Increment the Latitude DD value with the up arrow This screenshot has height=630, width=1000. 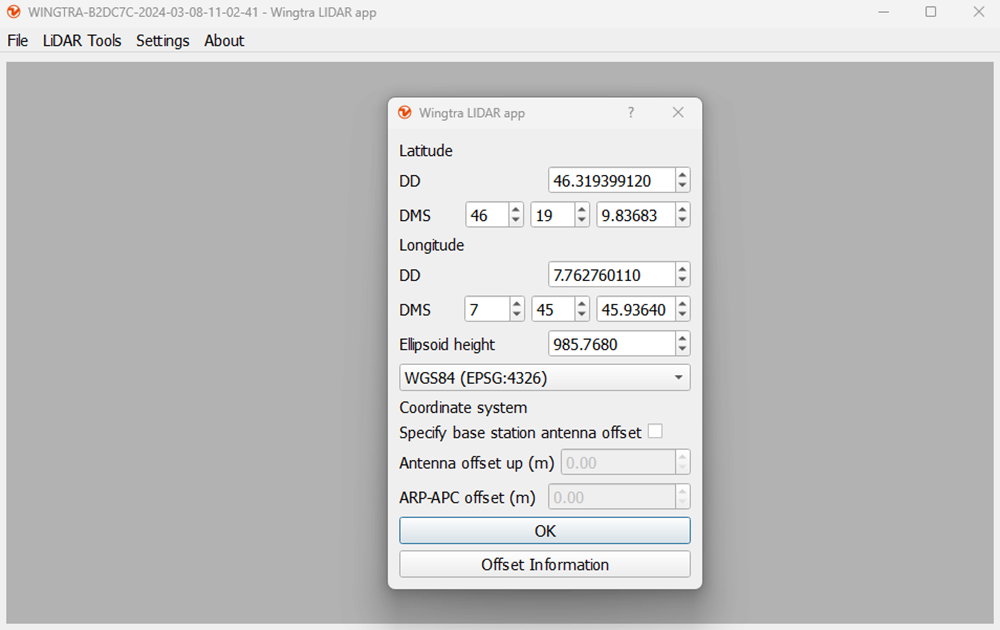pos(681,174)
